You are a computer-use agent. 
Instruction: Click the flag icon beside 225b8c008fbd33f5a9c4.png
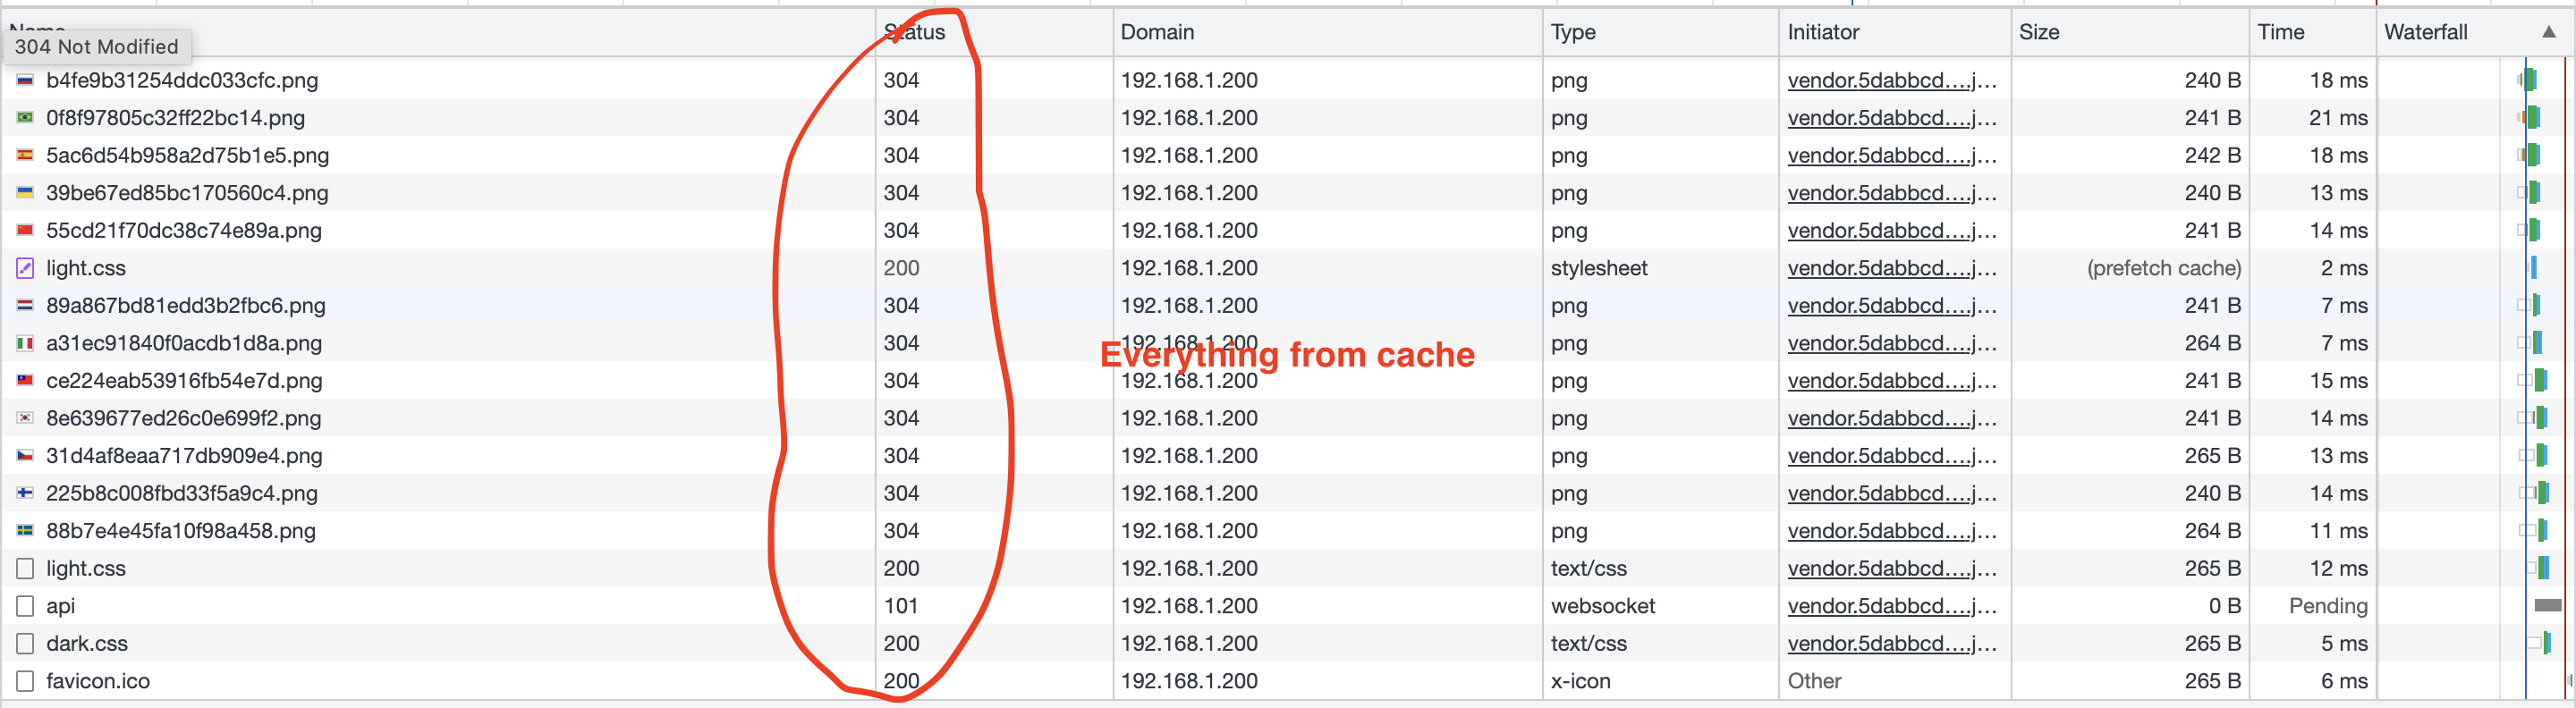pos(25,493)
